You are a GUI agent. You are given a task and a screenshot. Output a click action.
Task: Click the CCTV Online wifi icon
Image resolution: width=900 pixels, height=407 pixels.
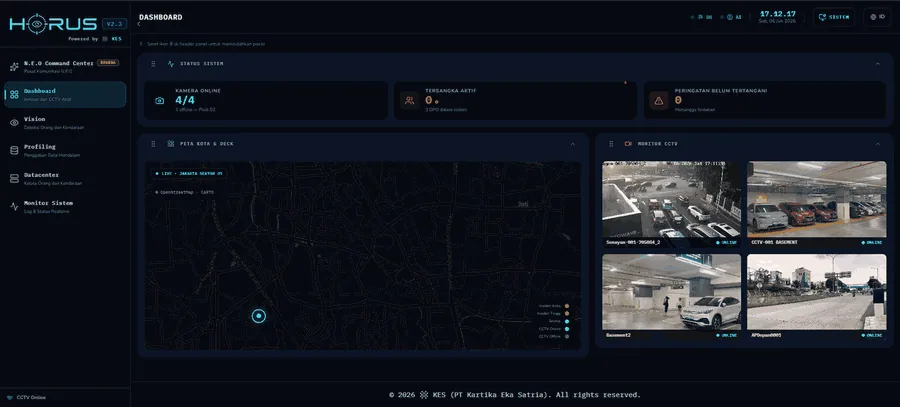point(9,397)
